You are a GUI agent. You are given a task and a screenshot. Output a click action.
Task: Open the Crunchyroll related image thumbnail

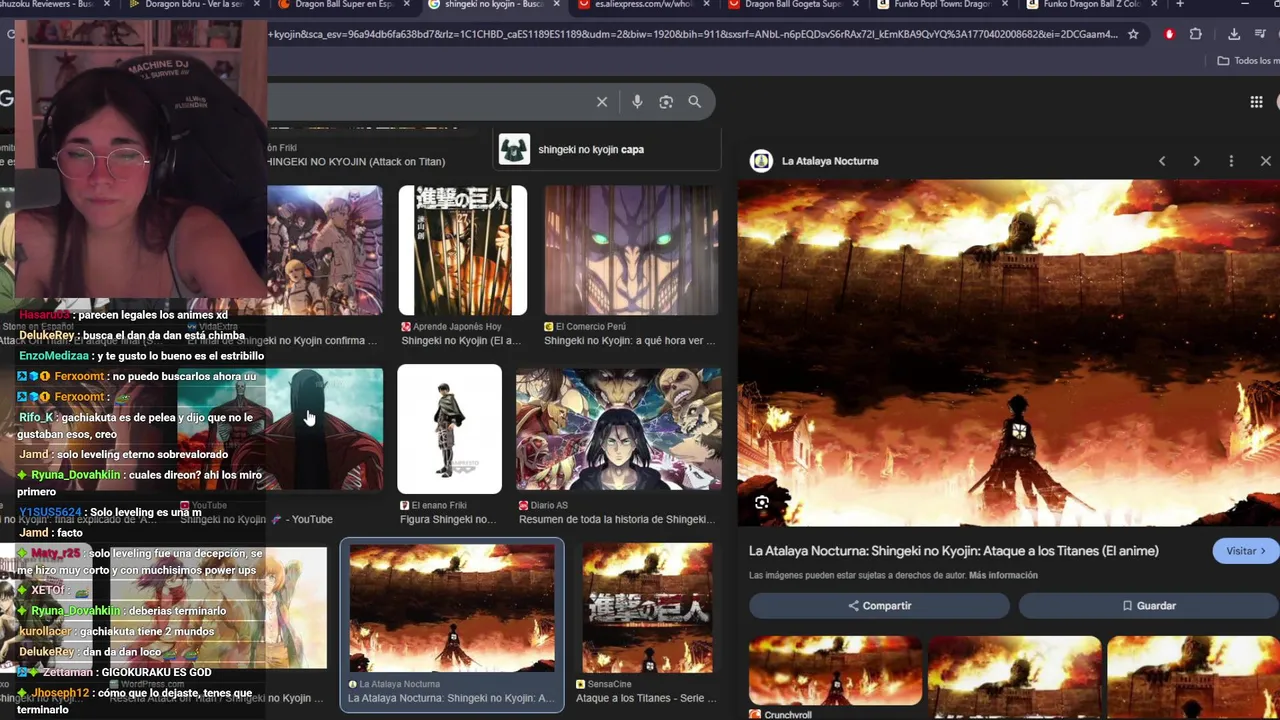(x=835, y=670)
